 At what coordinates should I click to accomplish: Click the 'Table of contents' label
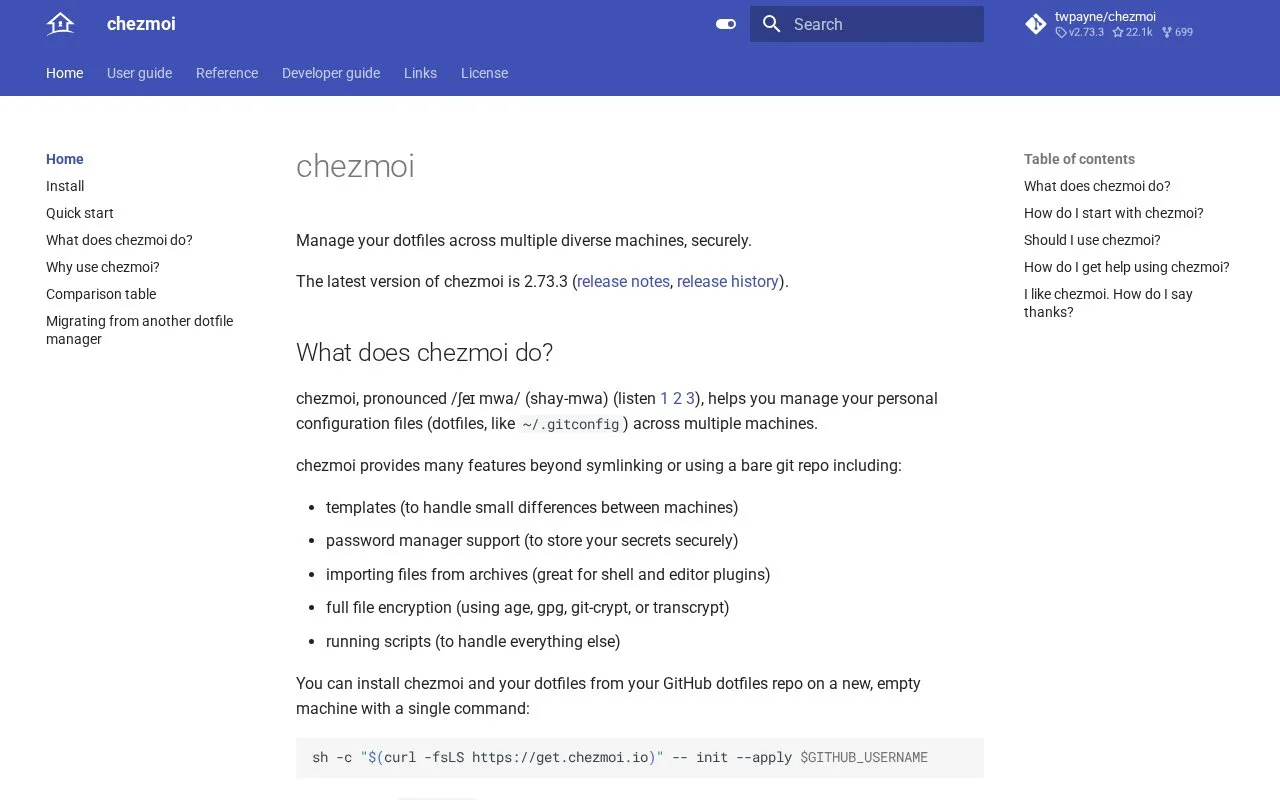(1079, 159)
